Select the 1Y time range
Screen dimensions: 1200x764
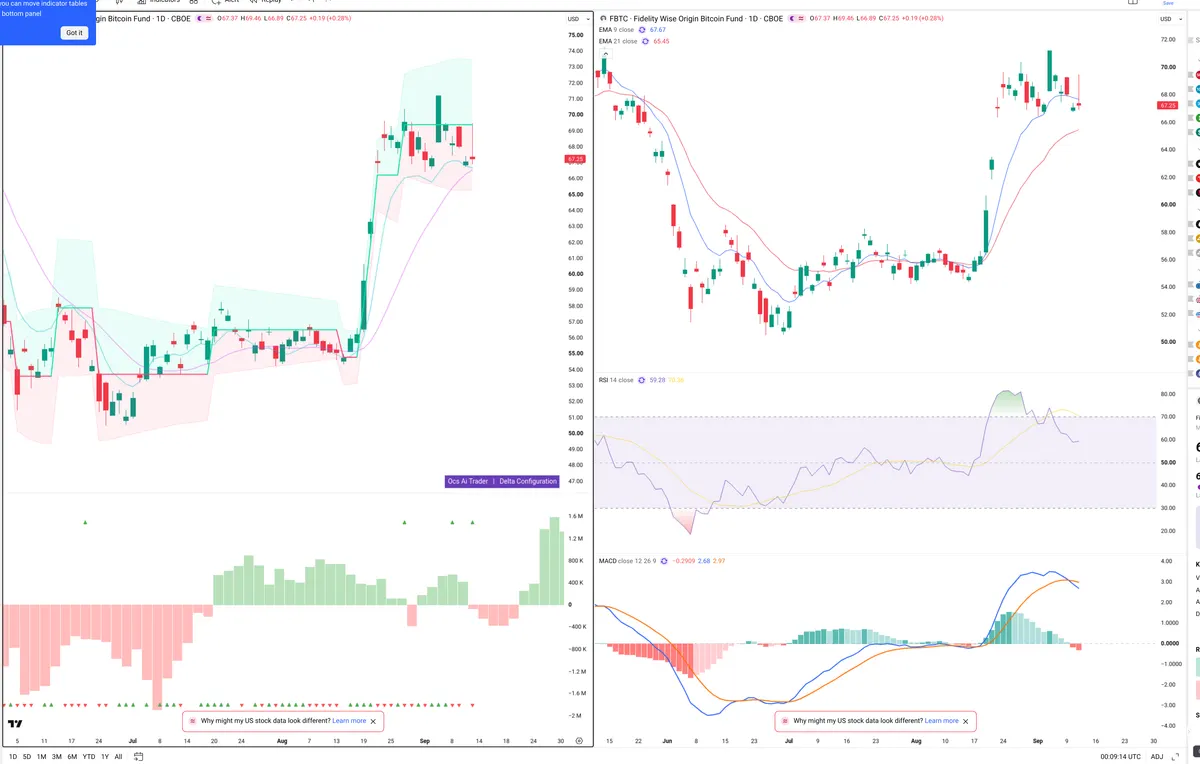click(105, 757)
